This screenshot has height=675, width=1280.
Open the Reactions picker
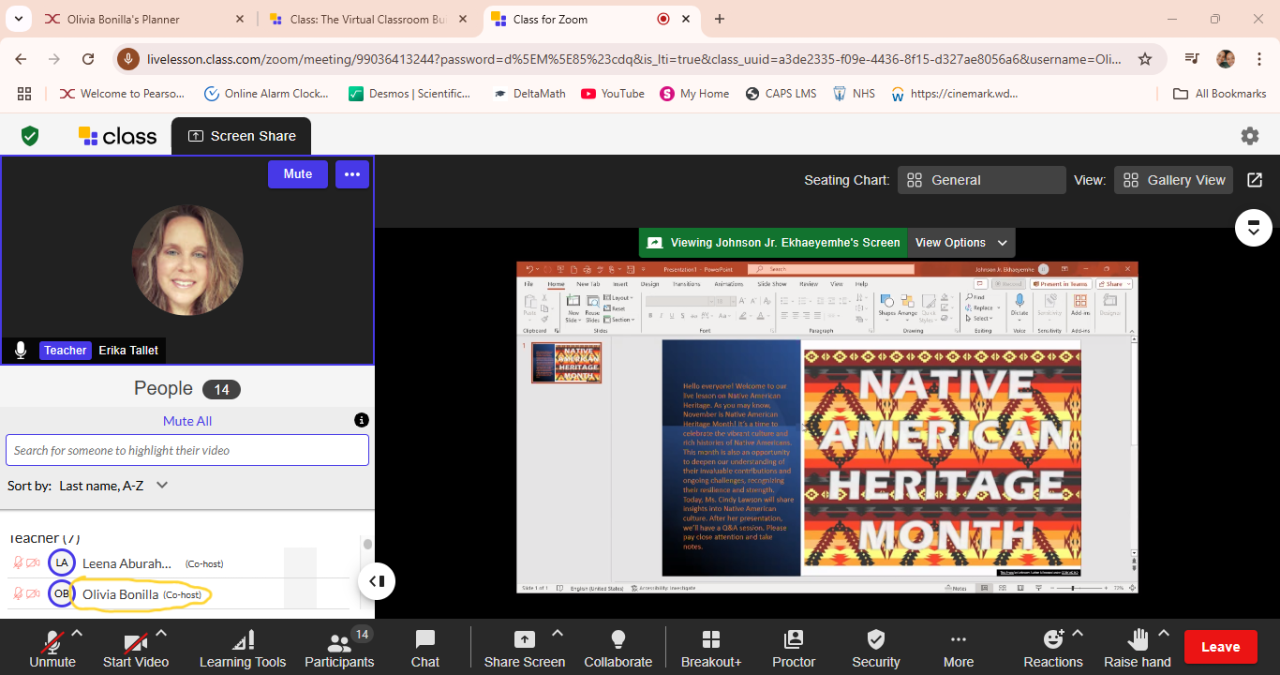click(1053, 649)
